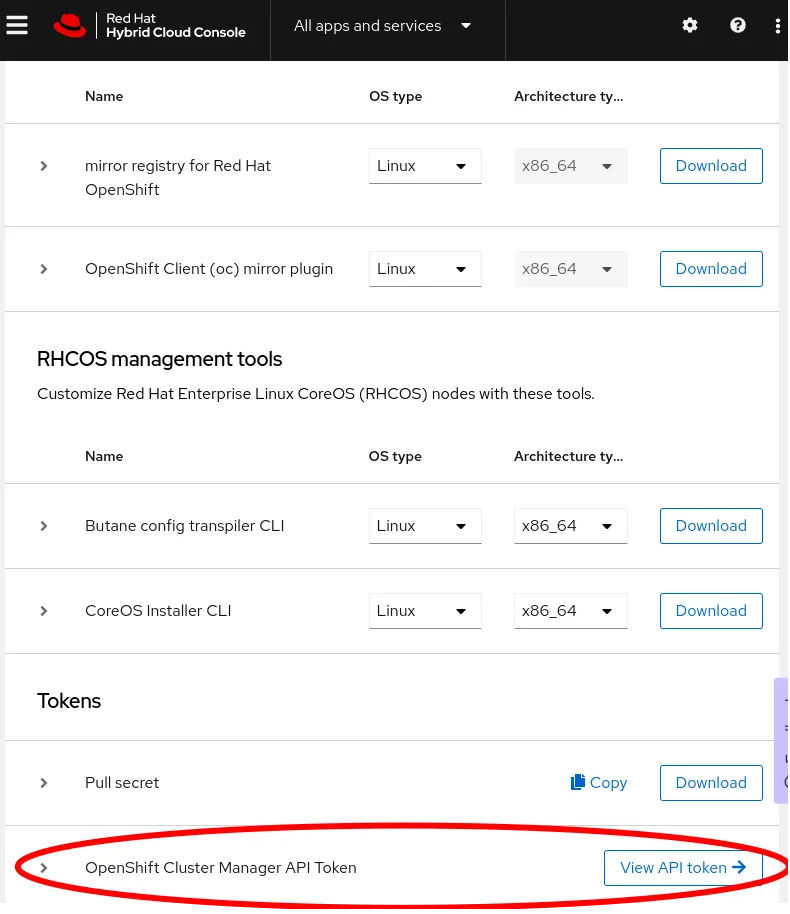The width and height of the screenshot is (790, 914).
Task: Open architecture dropdown for Butane config transpiler CLI
Action: coord(571,526)
